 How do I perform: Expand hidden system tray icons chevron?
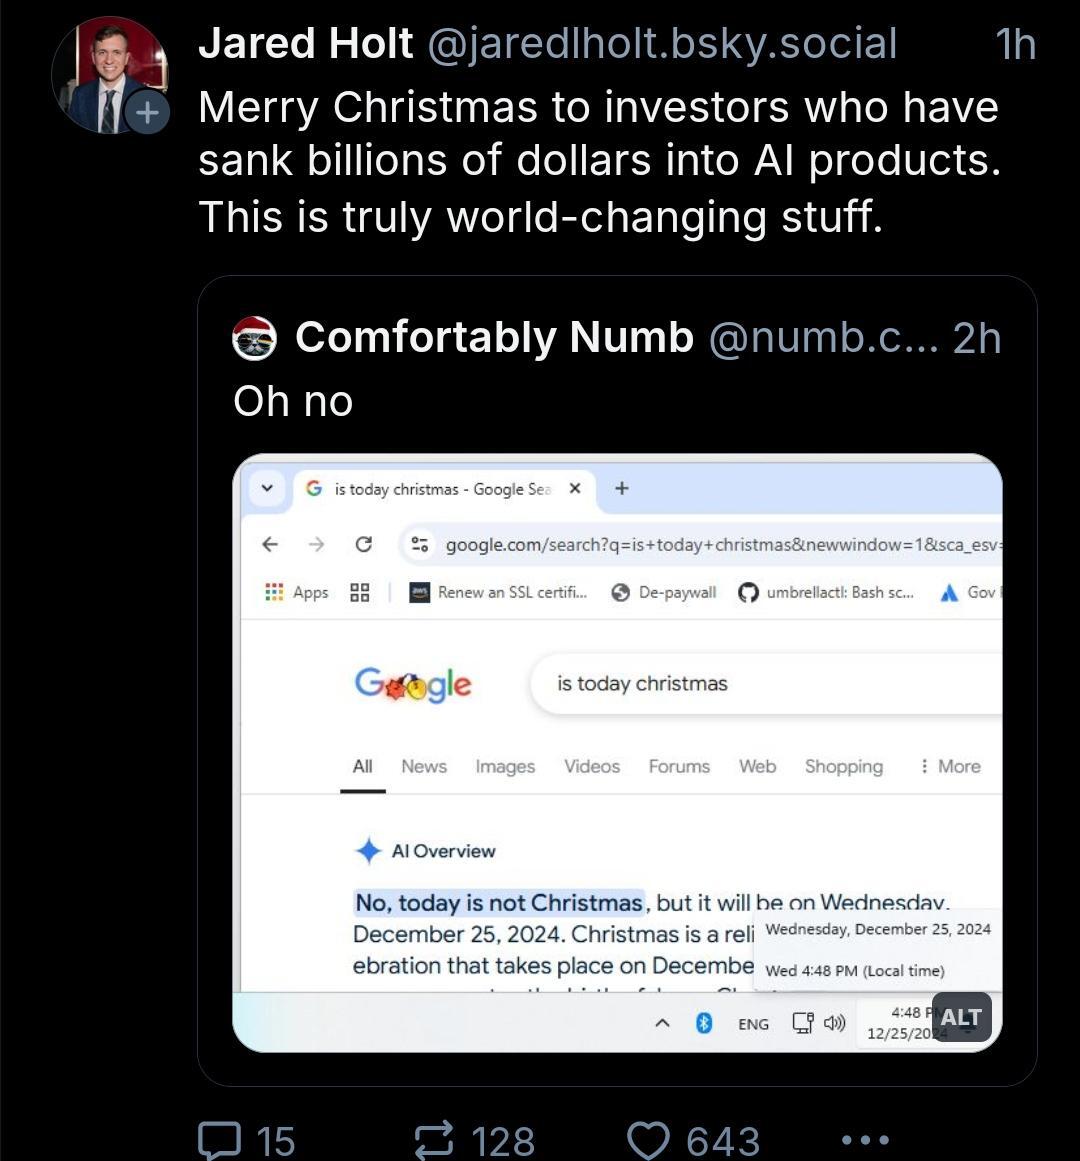[663, 1023]
